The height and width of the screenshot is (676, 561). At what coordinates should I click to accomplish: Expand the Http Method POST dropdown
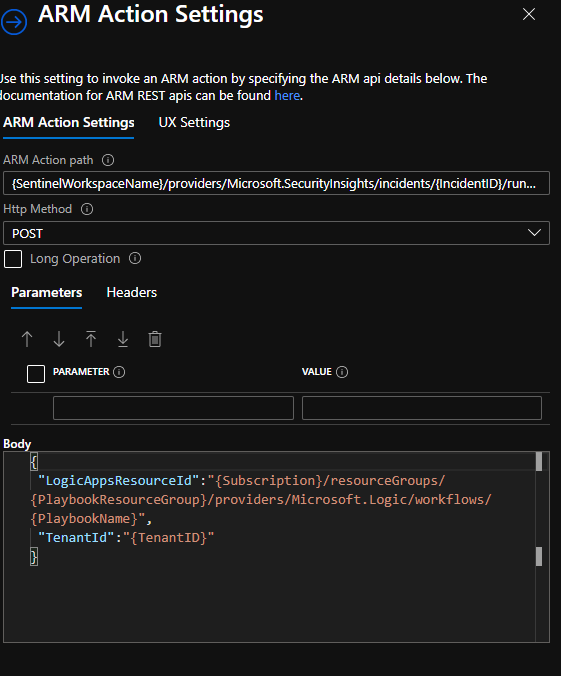[276, 233]
